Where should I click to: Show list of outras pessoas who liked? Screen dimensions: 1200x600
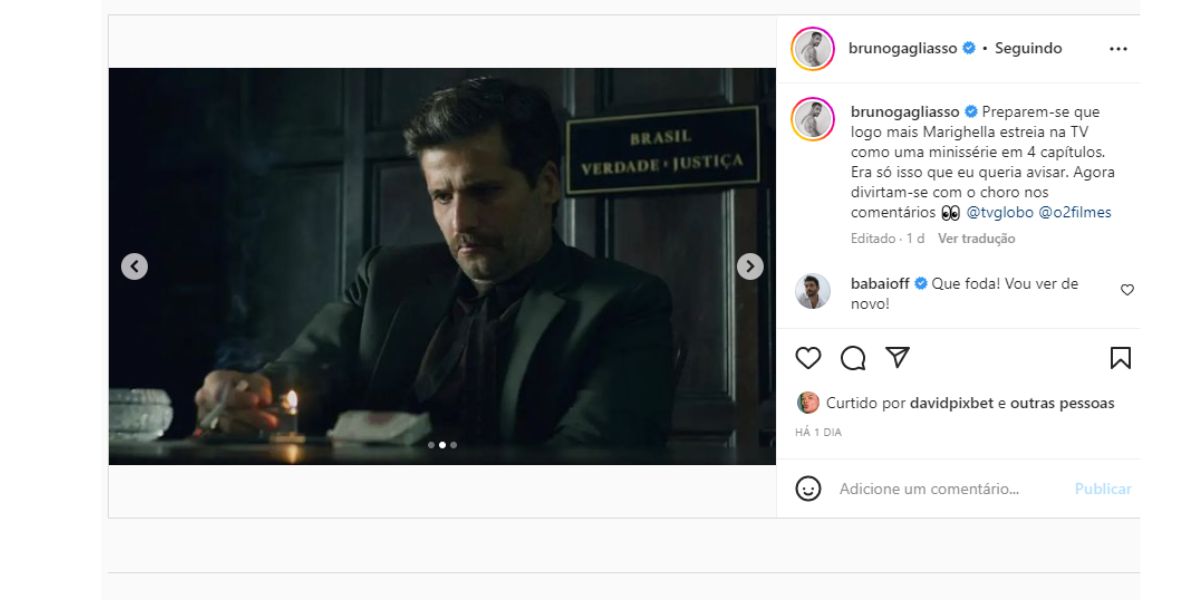[1062, 403]
